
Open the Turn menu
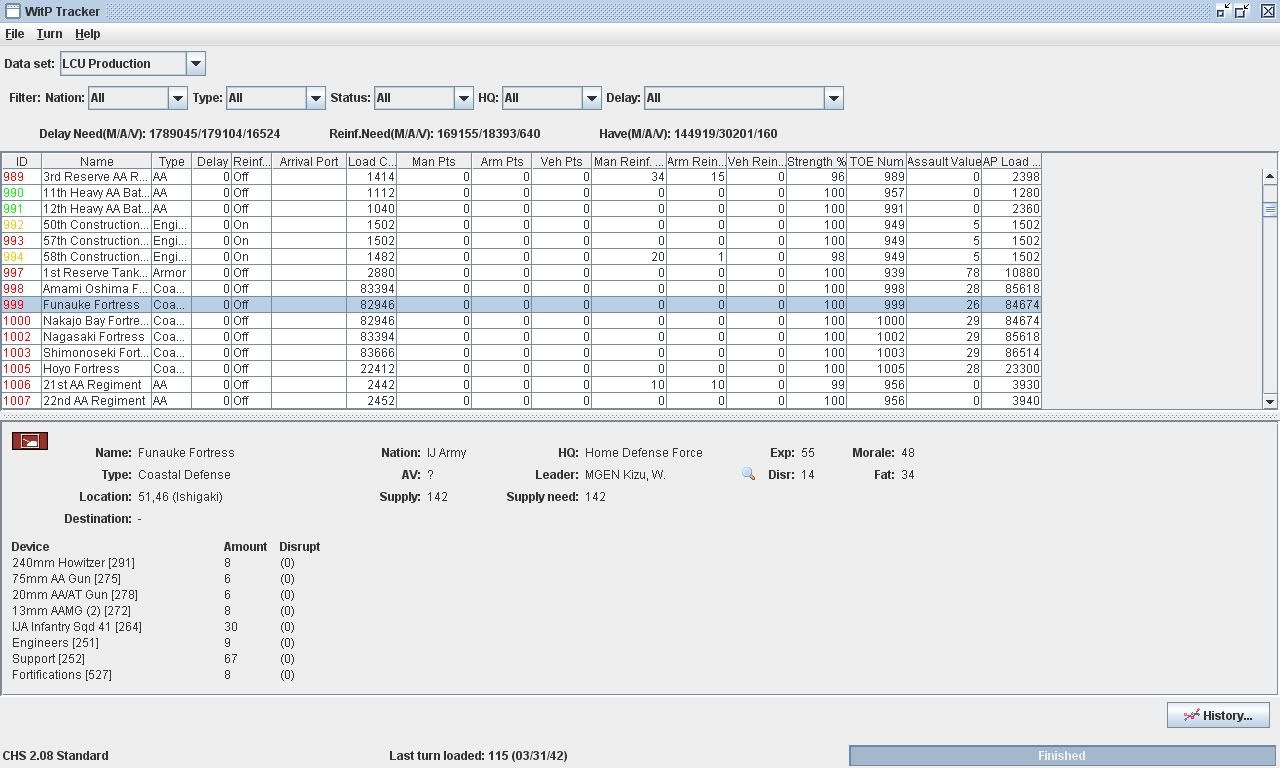[x=49, y=34]
